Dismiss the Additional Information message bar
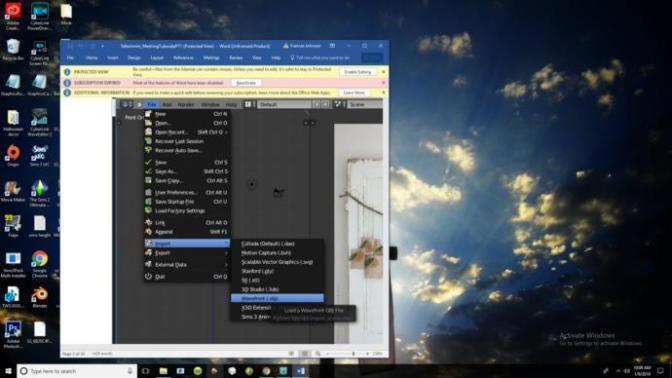 [x=384, y=93]
